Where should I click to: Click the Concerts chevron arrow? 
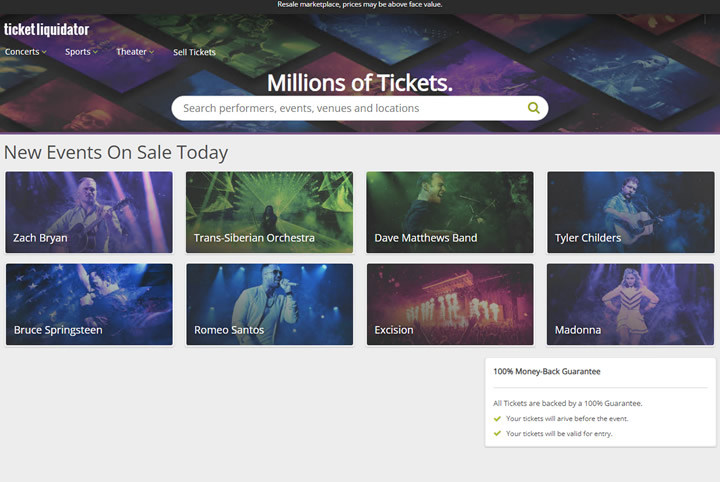tap(44, 52)
